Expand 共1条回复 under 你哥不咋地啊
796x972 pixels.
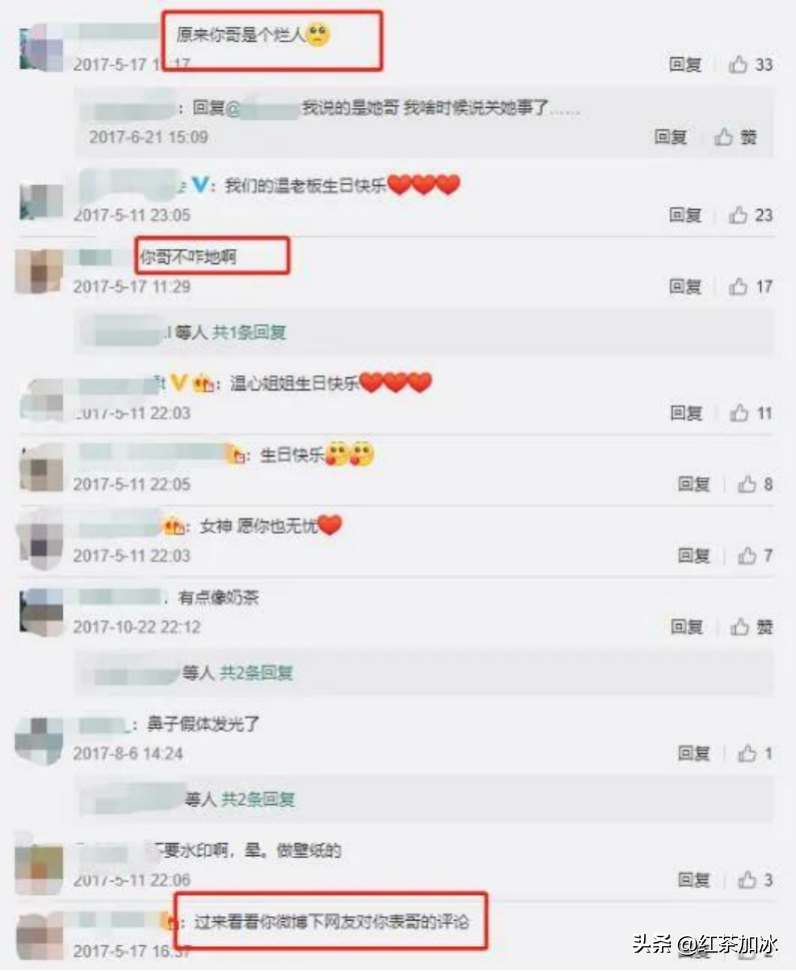click(249, 332)
